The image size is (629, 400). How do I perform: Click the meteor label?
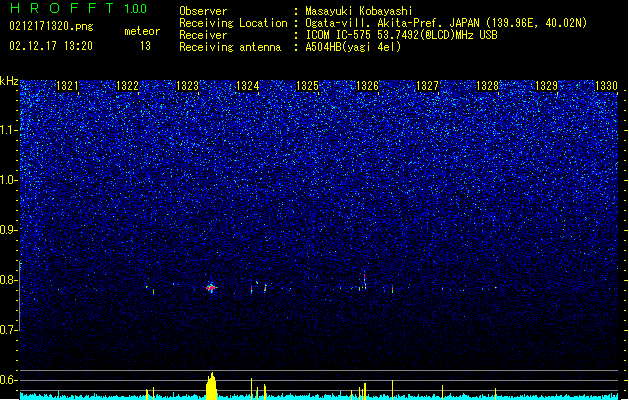[142, 31]
